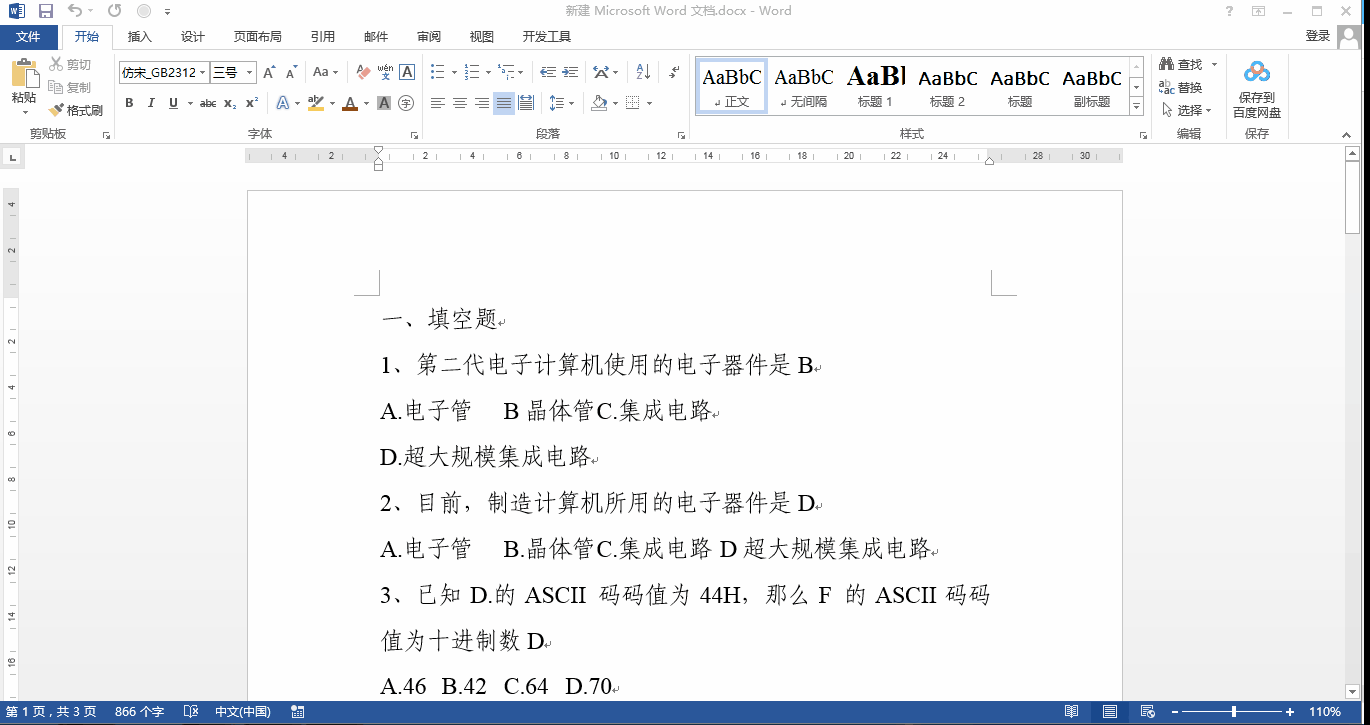The width and height of the screenshot is (1370, 725).
Task: Click the tab selector at ruler corner
Action: coord(13,156)
